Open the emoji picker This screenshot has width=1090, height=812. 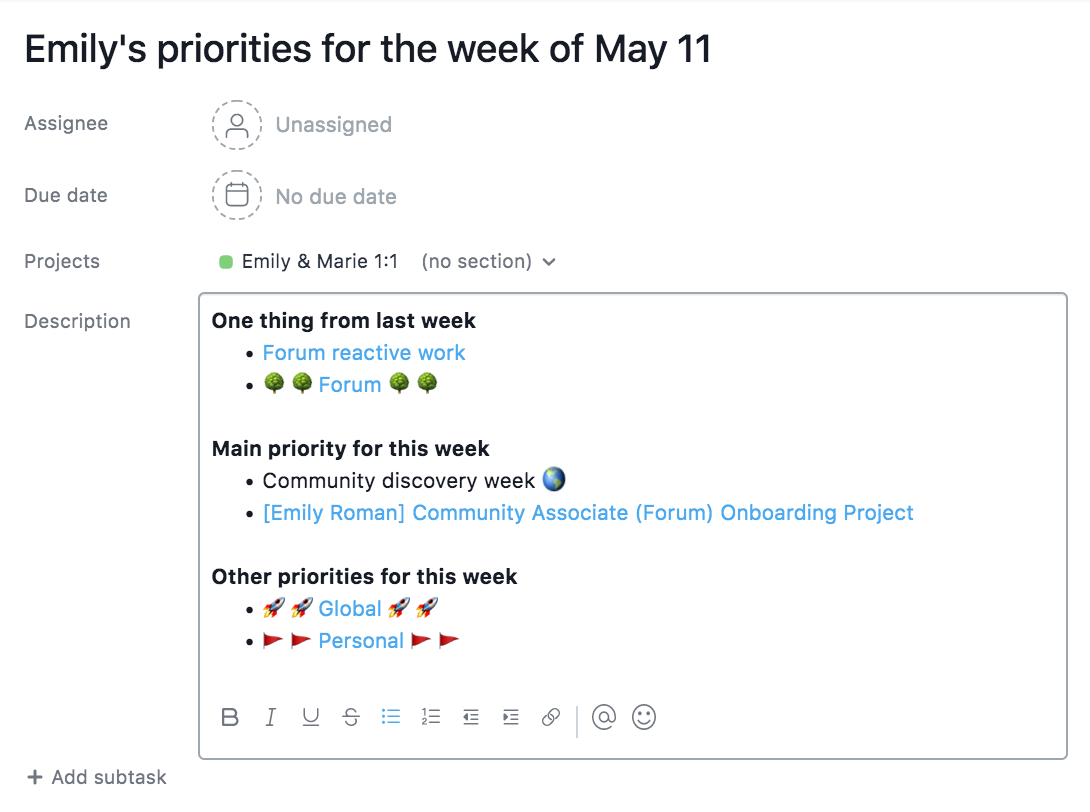point(645,717)
